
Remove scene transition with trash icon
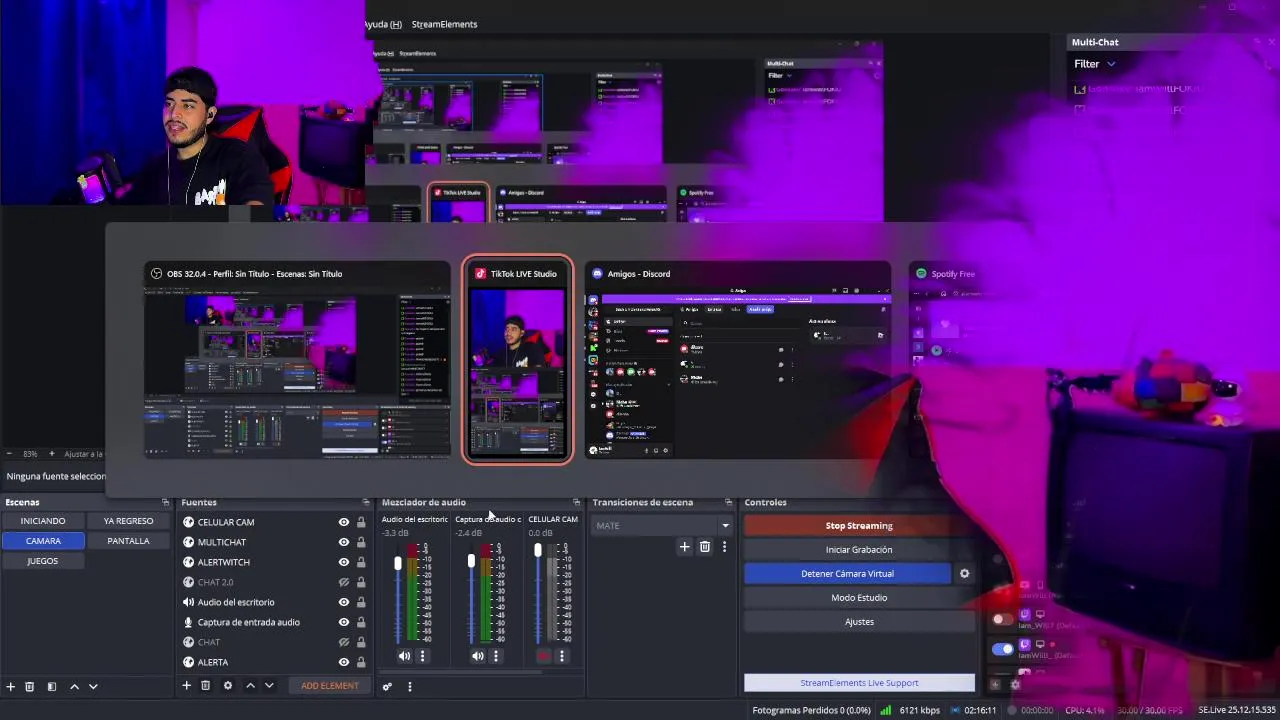(x=705, y=546)
